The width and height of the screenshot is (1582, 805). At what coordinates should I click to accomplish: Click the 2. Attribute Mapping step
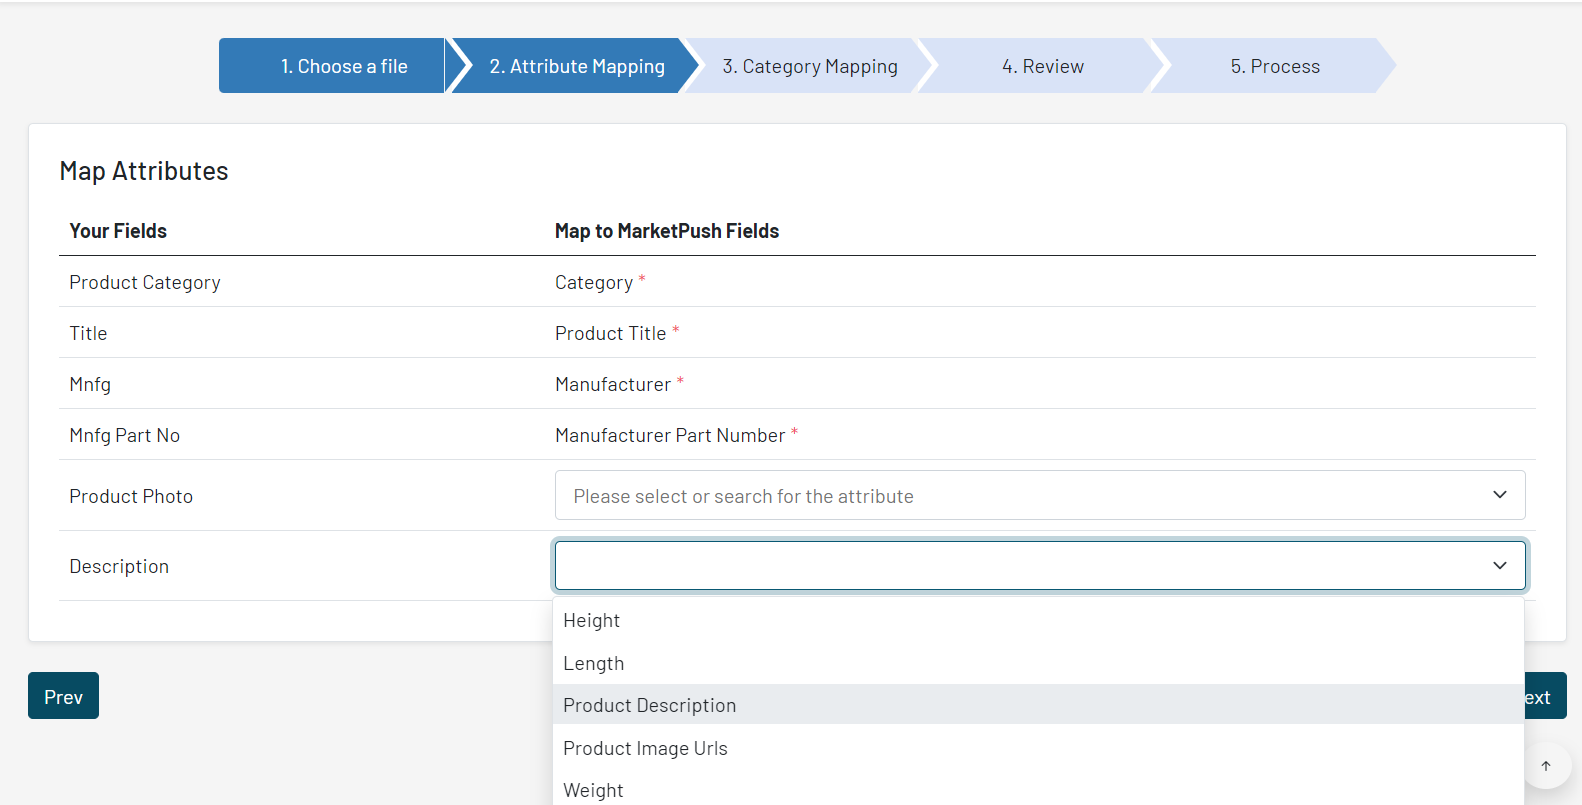(577, 67)
